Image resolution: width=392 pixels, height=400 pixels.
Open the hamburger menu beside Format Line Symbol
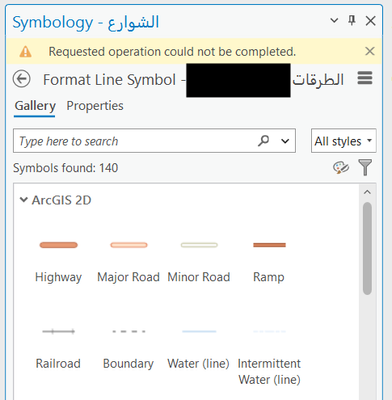365,78
